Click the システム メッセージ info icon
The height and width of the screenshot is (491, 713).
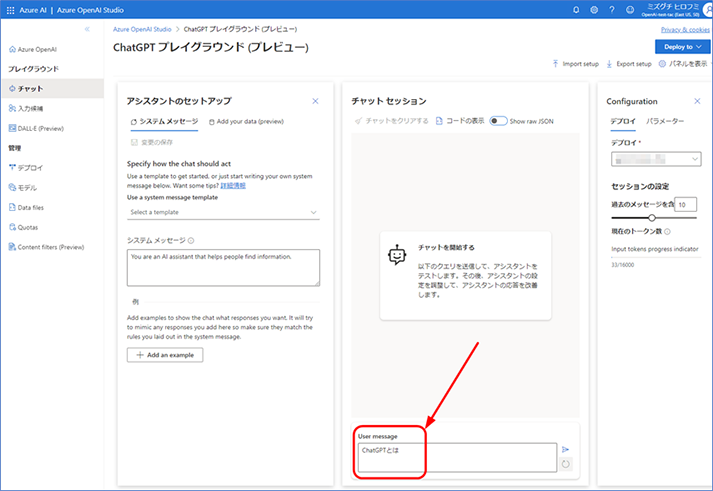click(x=191, y=240)
